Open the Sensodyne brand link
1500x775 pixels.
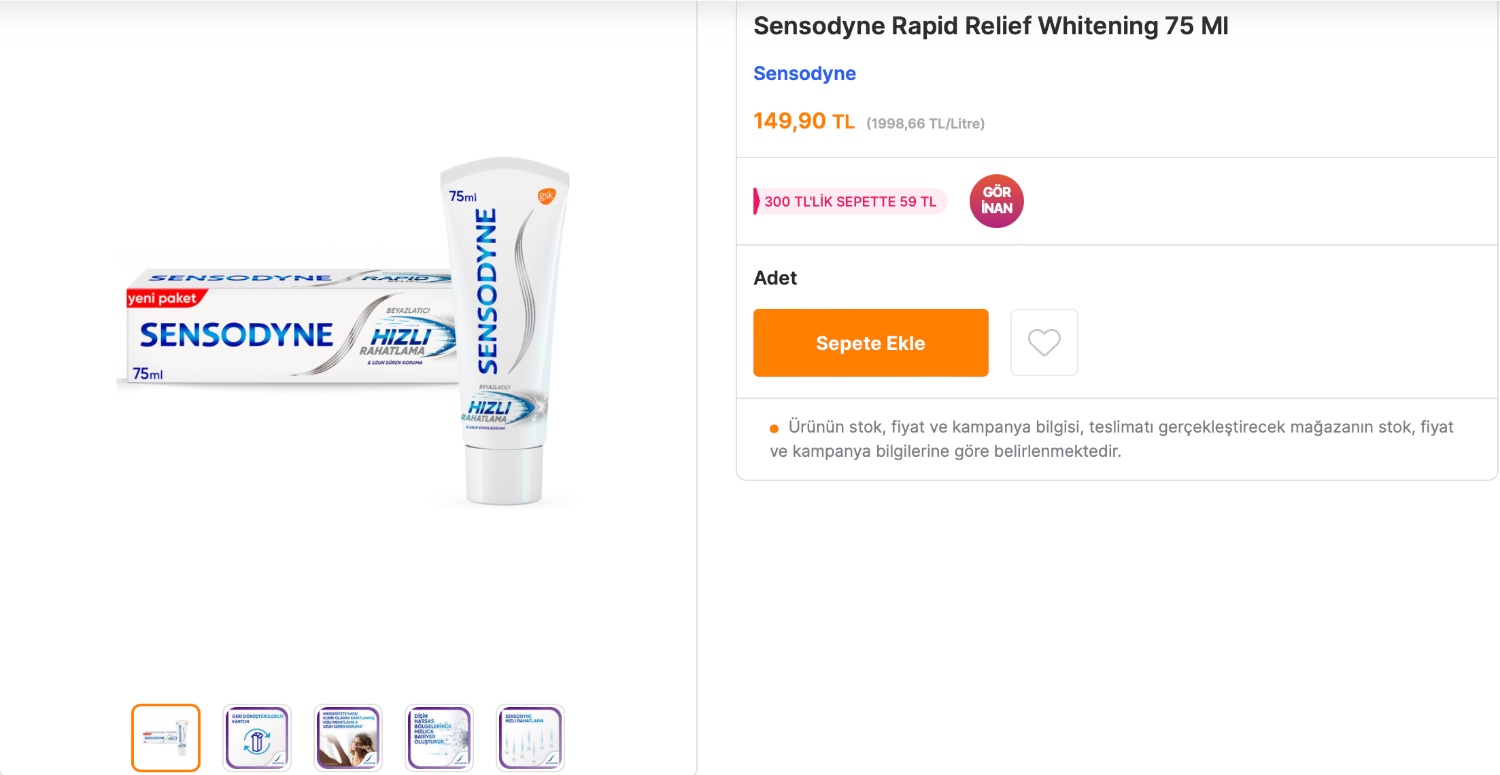click(804, 73)
